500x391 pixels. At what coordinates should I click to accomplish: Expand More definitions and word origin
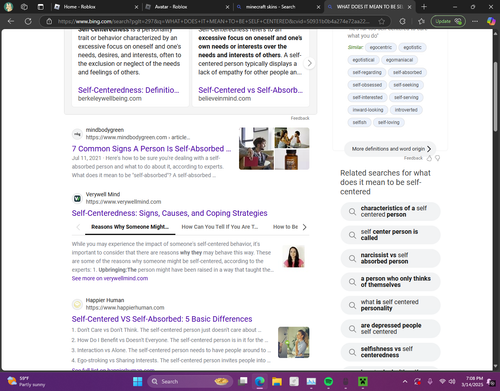pos(390,149)
